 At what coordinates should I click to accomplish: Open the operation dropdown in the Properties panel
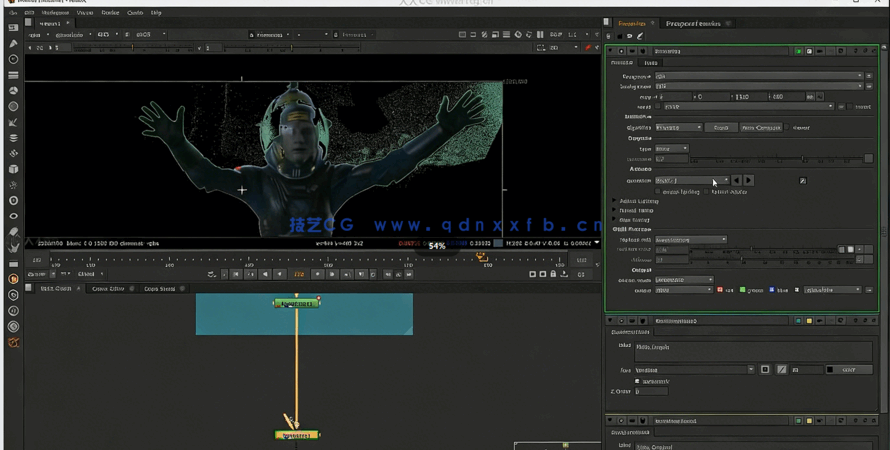pyautogui.click(x=692, y=181)
